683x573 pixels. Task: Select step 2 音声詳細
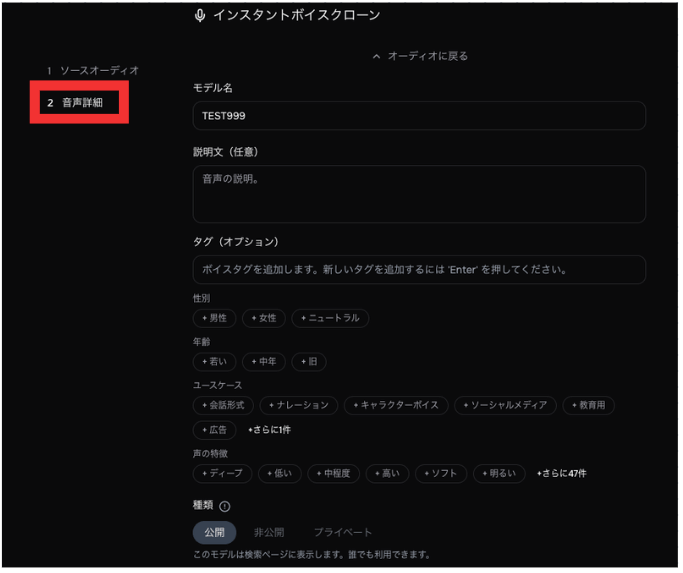pos(80,103)
